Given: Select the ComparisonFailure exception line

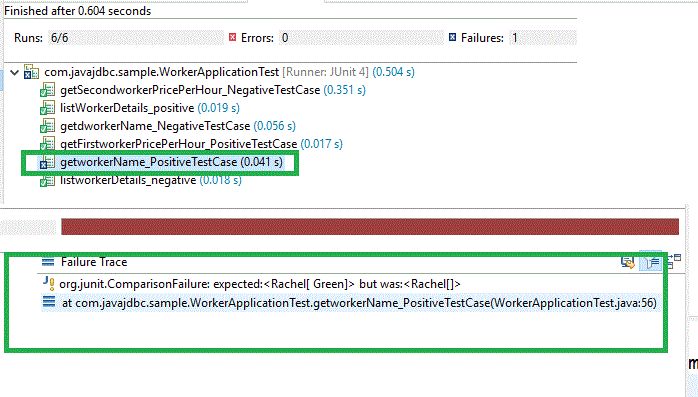Looking at the screenshot, I should coord(260,284).
